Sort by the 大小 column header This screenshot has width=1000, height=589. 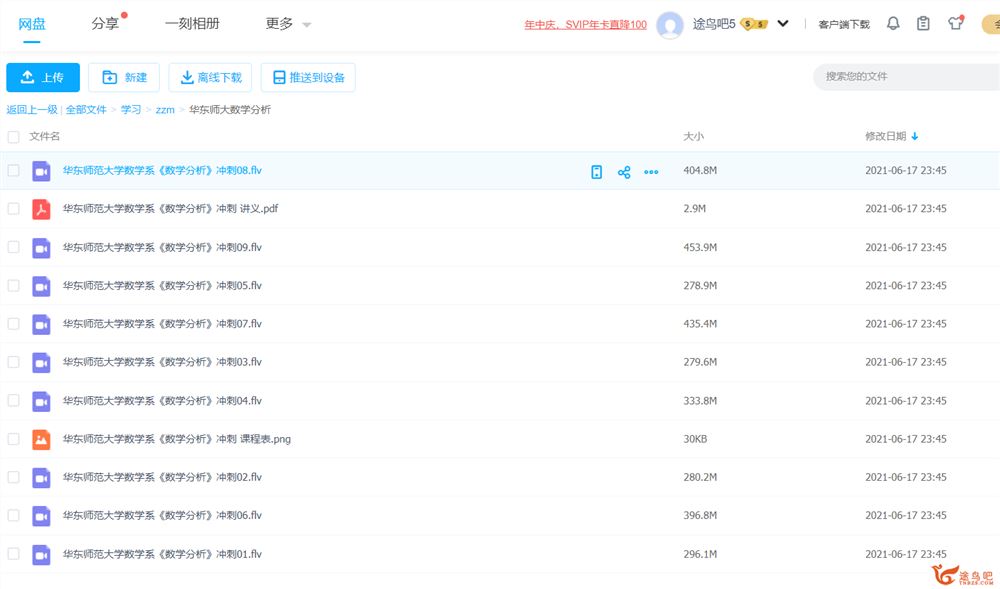pyautogui.click(x=693, y=136)
